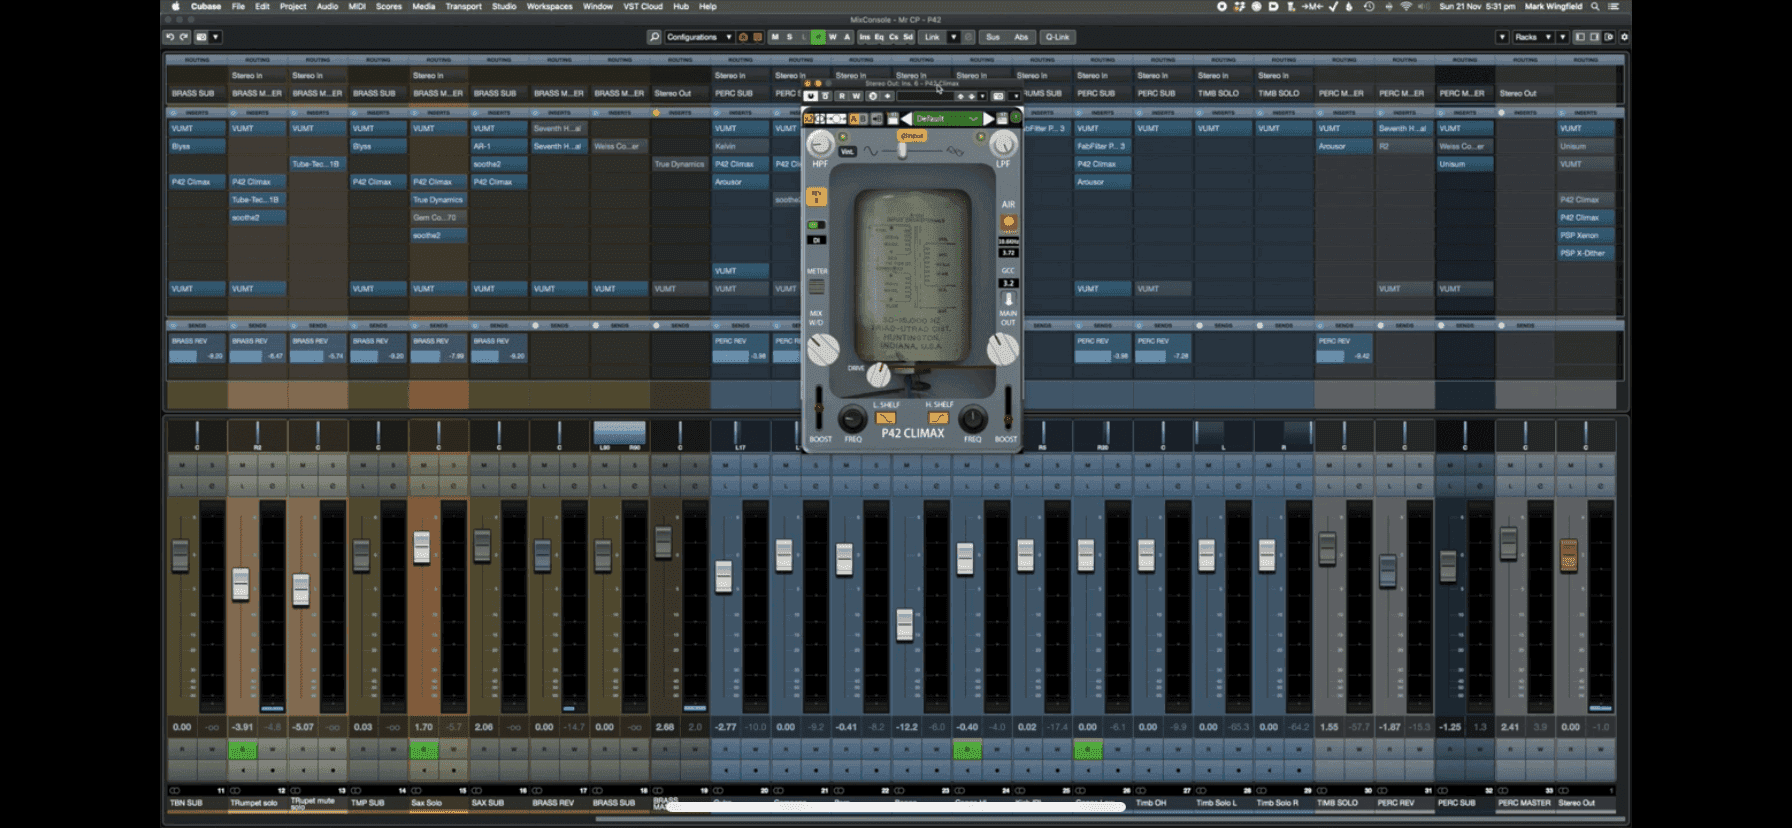Viewport: 1792px width, 828px height.
Task: Click the L listen bypass toolbar icon
Action: 804,37
